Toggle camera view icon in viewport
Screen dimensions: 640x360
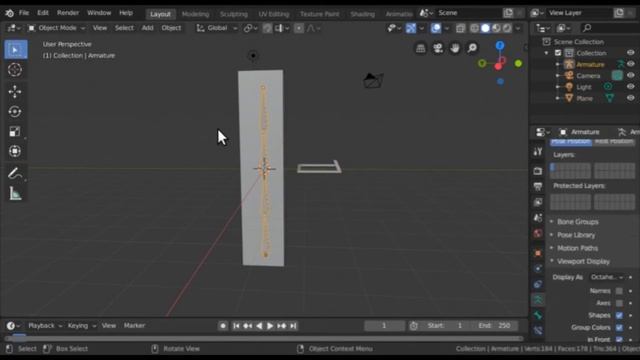tap(438, 48)
